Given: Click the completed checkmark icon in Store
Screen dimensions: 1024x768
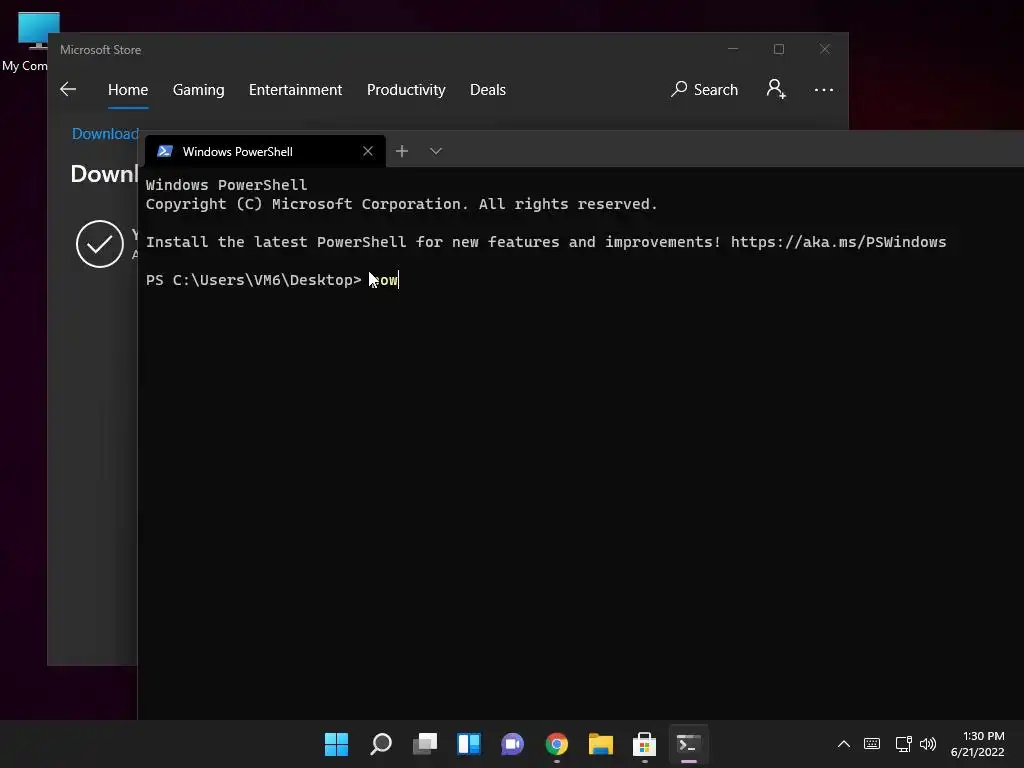Looking at the screenshot, I should 100,244.
